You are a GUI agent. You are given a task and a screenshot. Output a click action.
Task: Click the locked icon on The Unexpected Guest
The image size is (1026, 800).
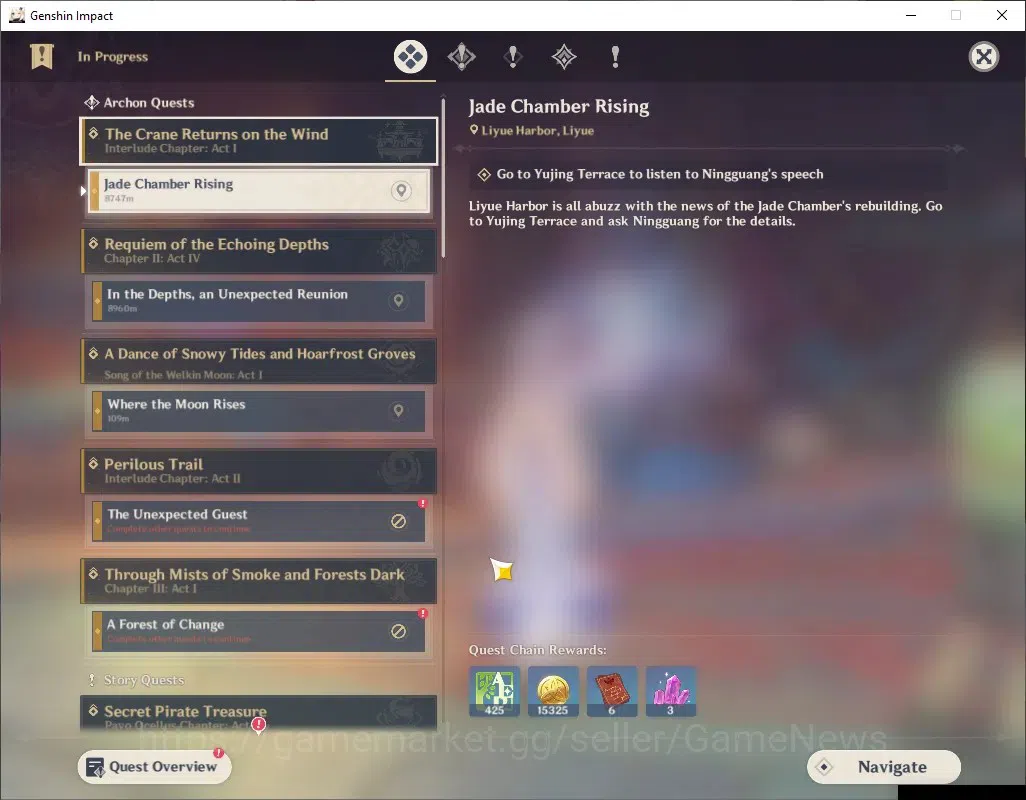(398, 521)
